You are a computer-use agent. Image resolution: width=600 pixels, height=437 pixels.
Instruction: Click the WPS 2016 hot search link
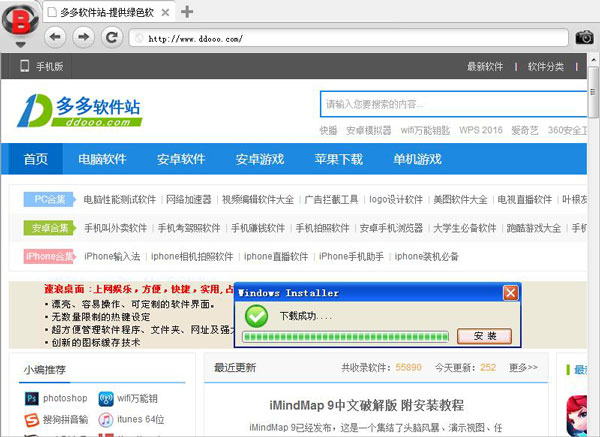[x=481, y=130]
